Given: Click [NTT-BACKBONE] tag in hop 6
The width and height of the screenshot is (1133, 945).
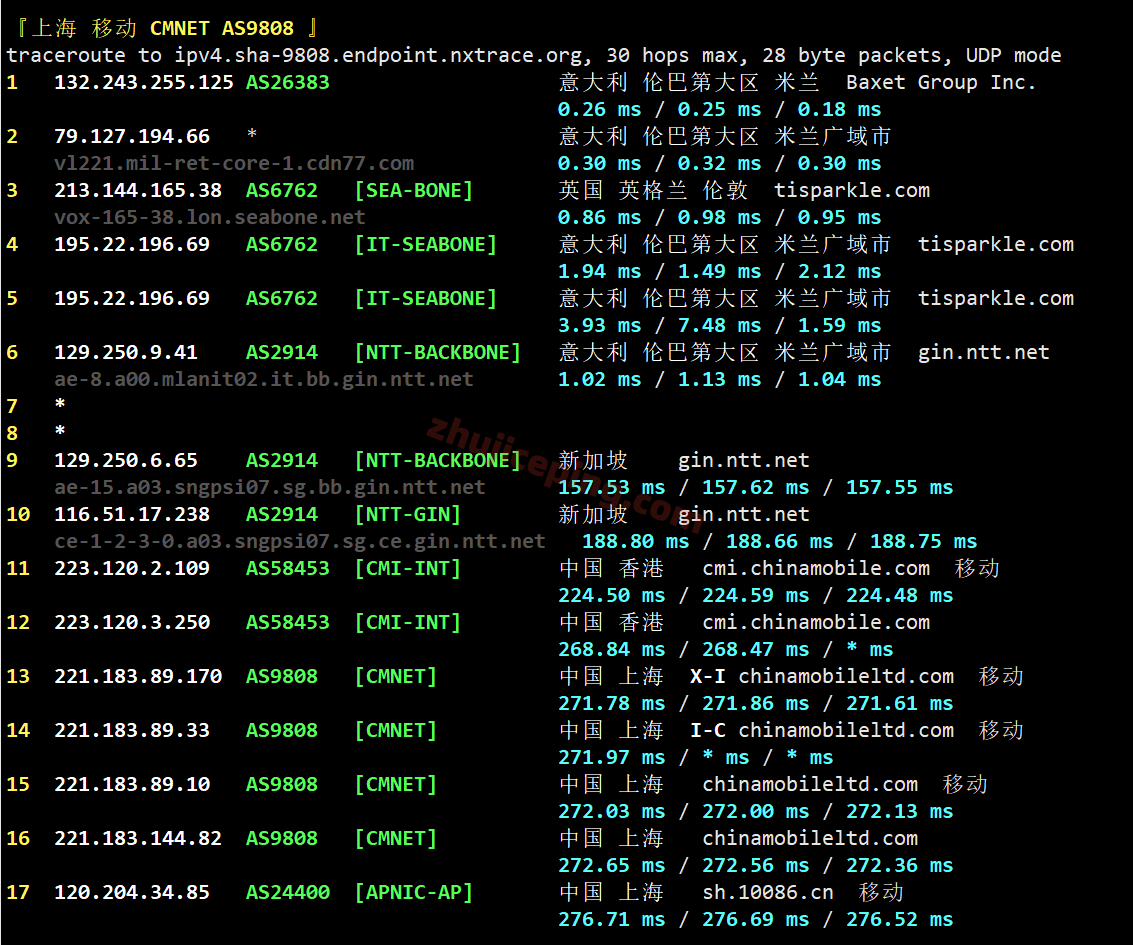Looking at the screenshot, I should coord(437,353).
